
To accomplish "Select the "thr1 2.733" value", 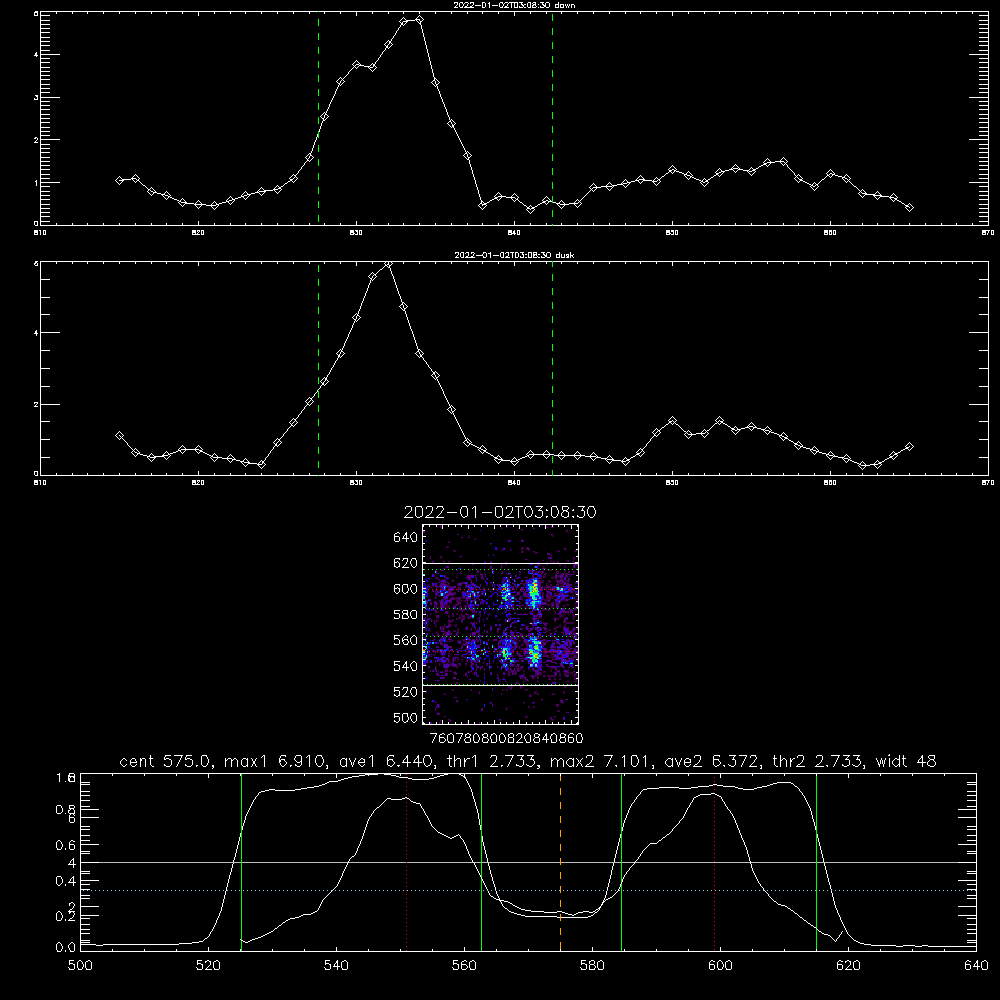I will pyautogui.click(x=492, y=761).
